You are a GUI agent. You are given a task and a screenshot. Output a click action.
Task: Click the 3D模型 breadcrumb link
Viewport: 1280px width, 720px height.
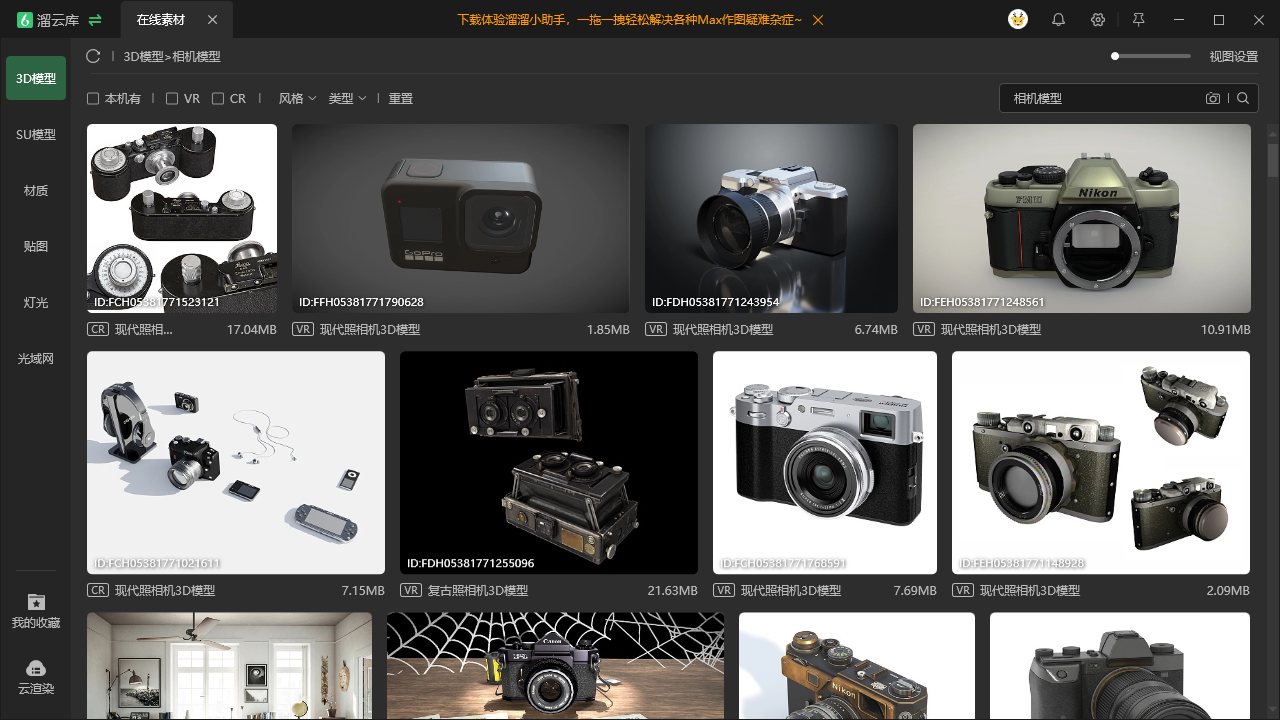click(143, 57)
